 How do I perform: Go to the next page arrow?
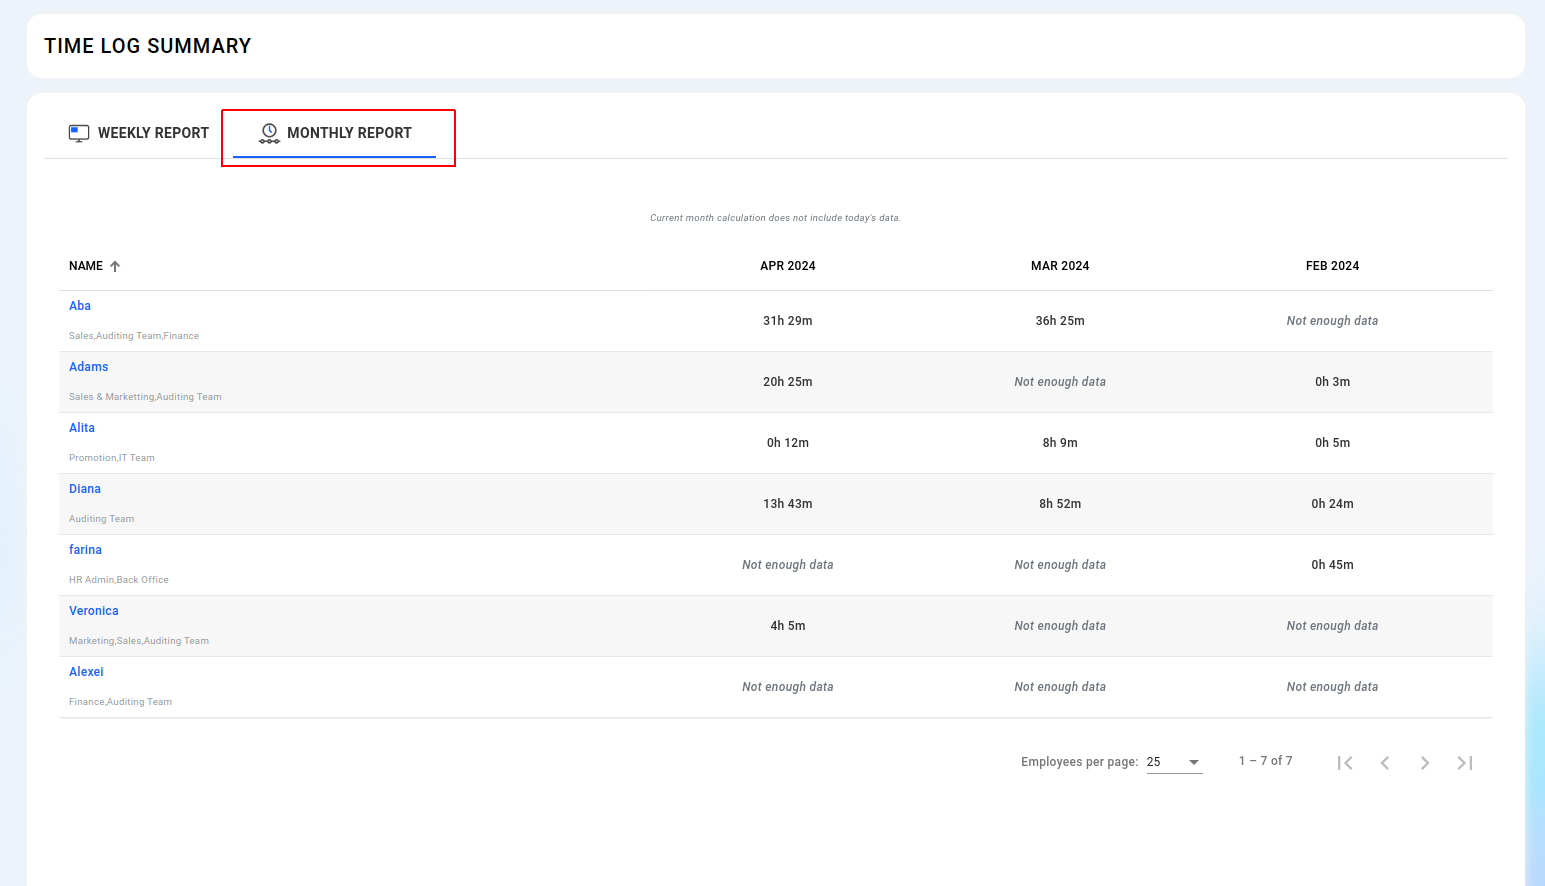click(1425, 763)
